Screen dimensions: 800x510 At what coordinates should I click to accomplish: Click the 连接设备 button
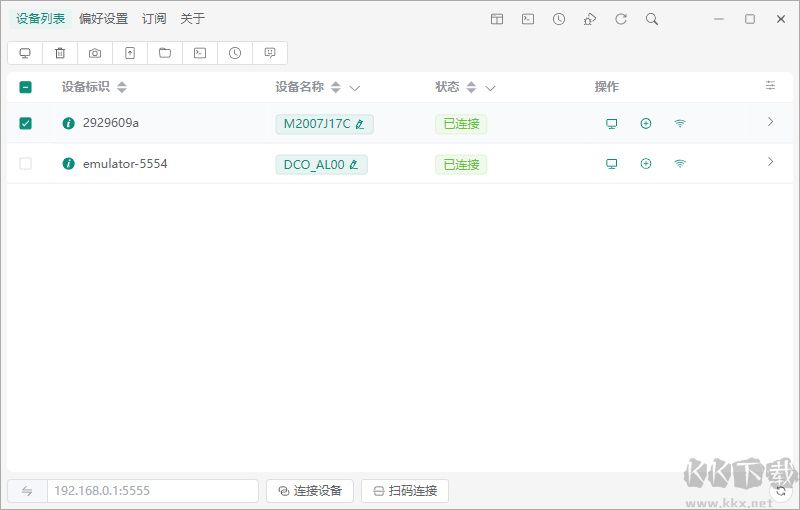pos(310,491)
